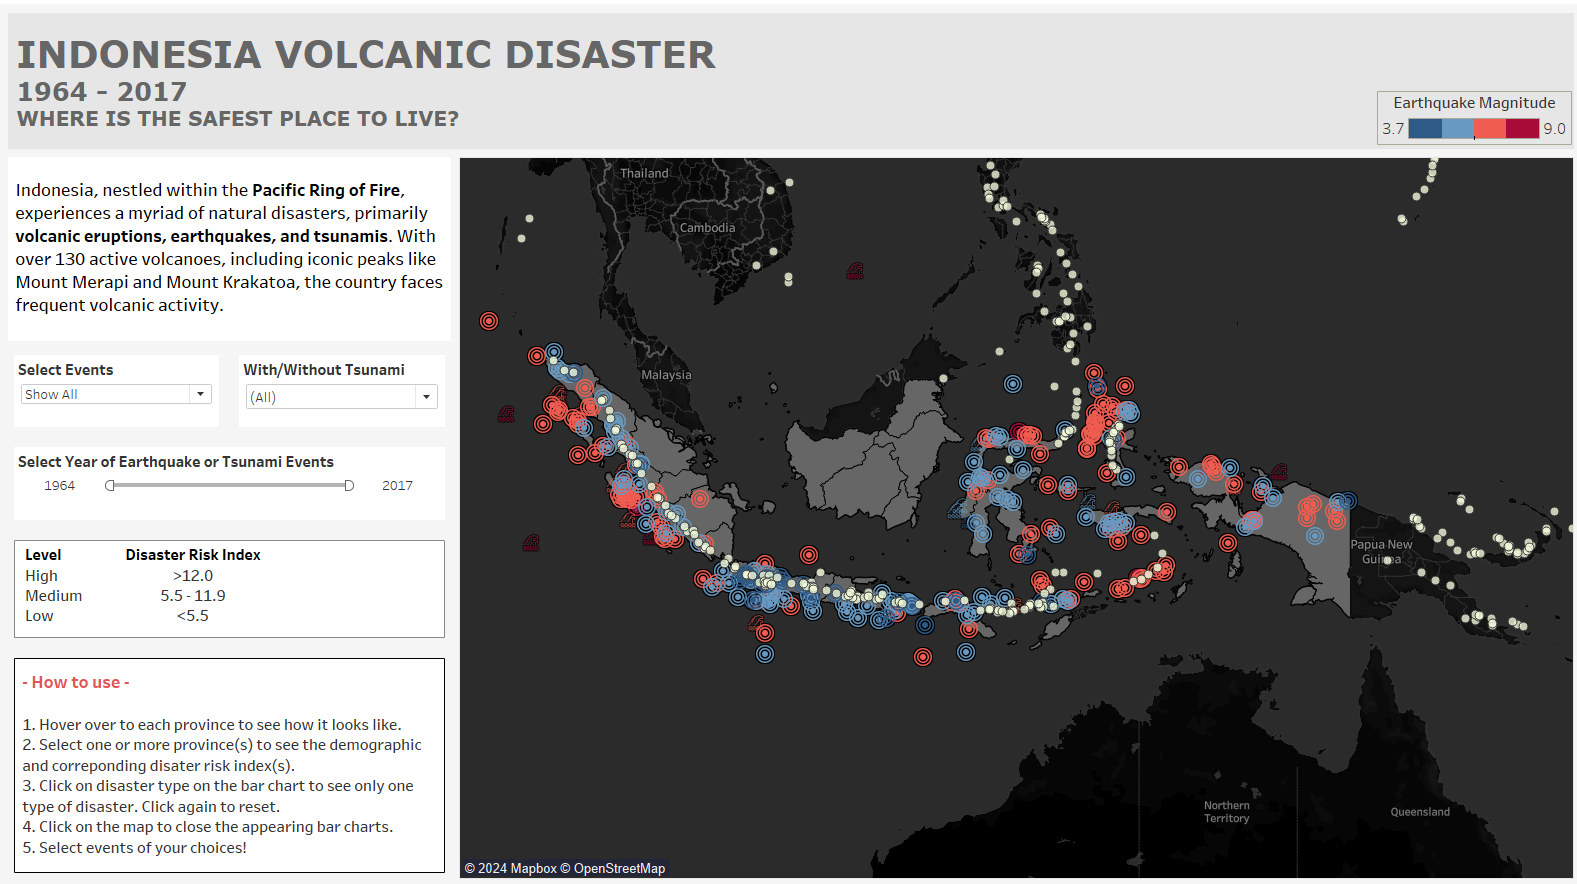Click the lowest volcano dot in the top-right island chain
Image resolution: width=1577 pixels, height=884 pixels.
coord(1402,219)
